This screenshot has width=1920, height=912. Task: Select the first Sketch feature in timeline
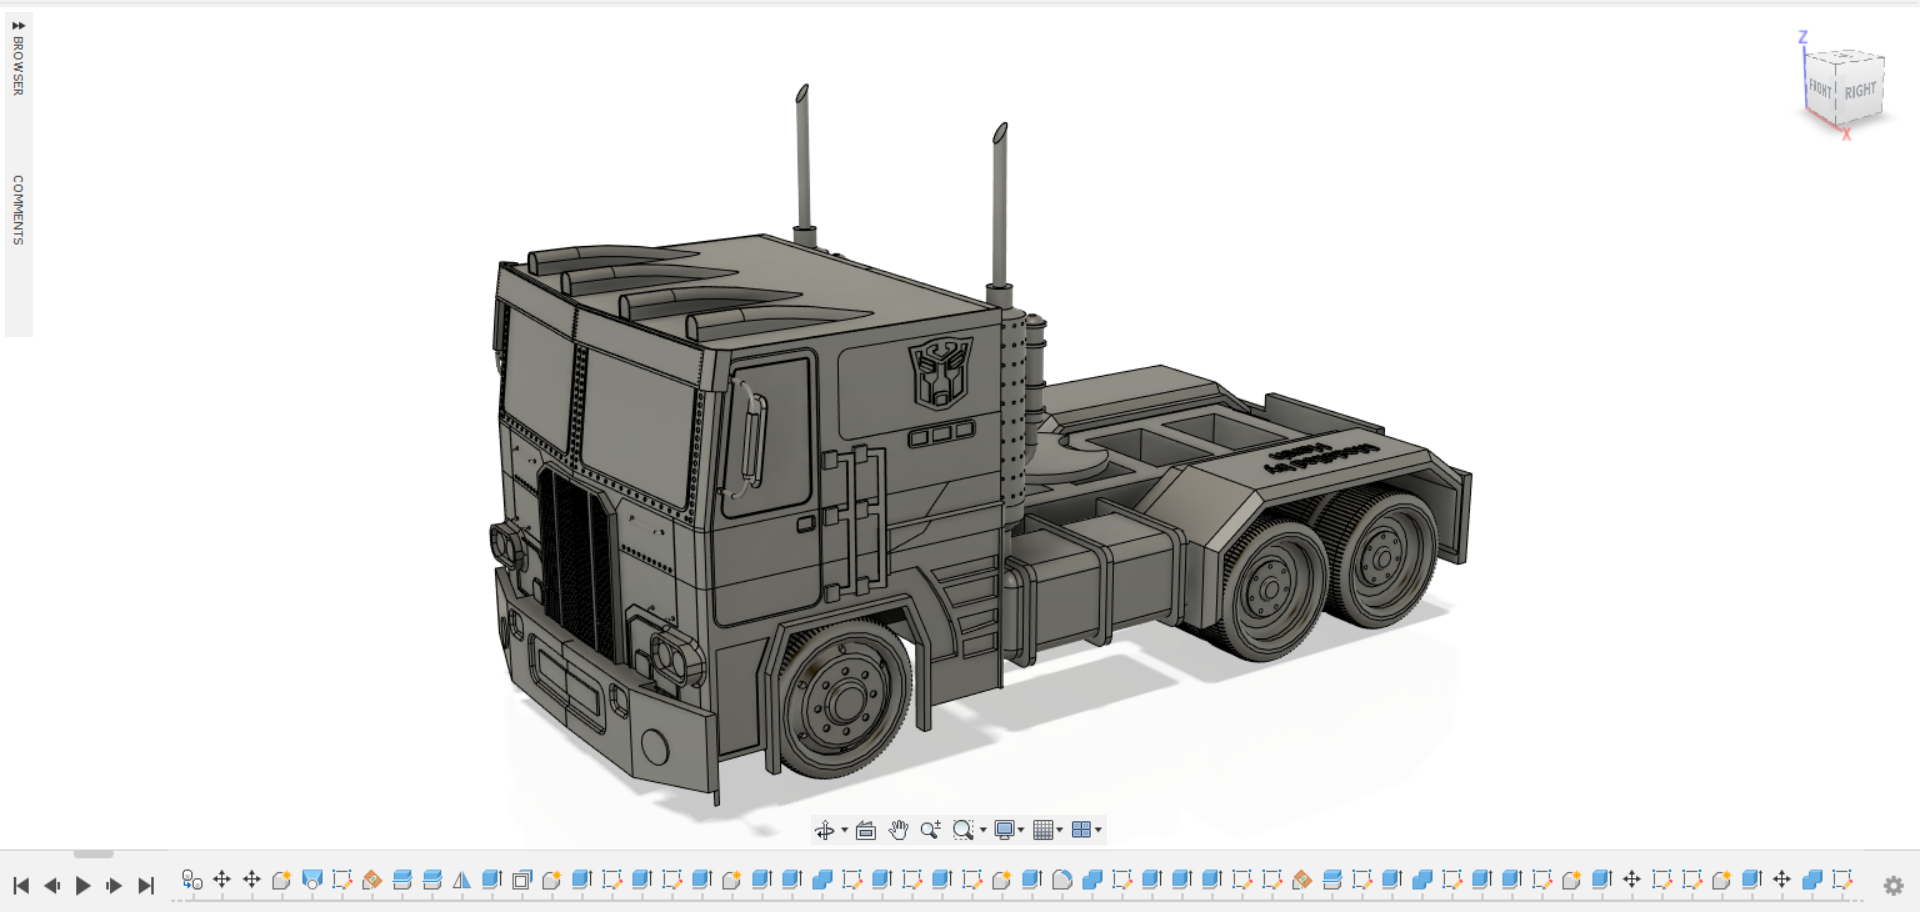click(x=342, y=880)
